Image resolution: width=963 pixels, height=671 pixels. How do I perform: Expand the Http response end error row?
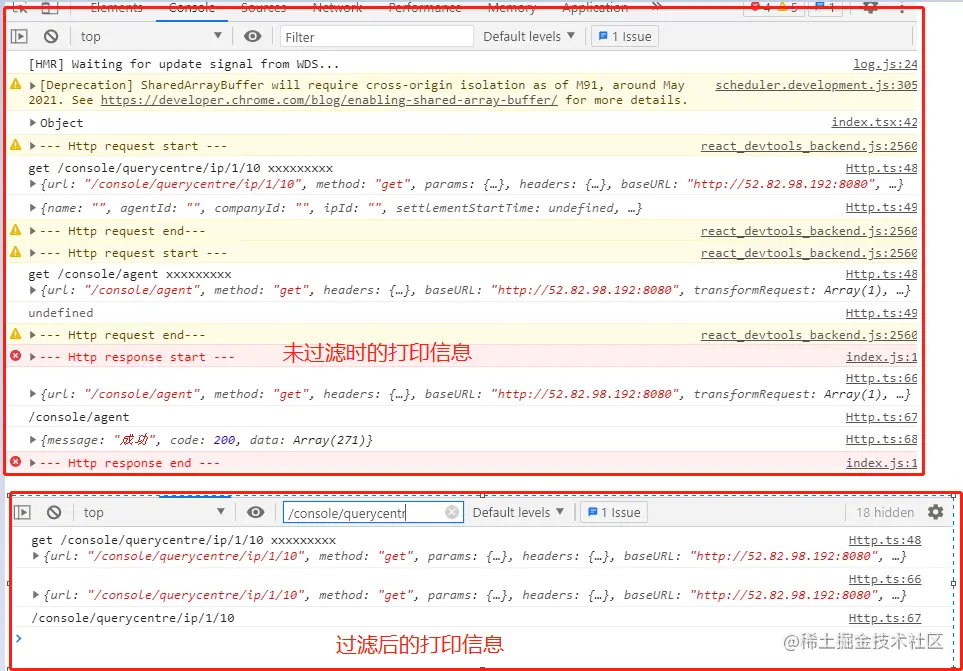click(x=33, y=462)
